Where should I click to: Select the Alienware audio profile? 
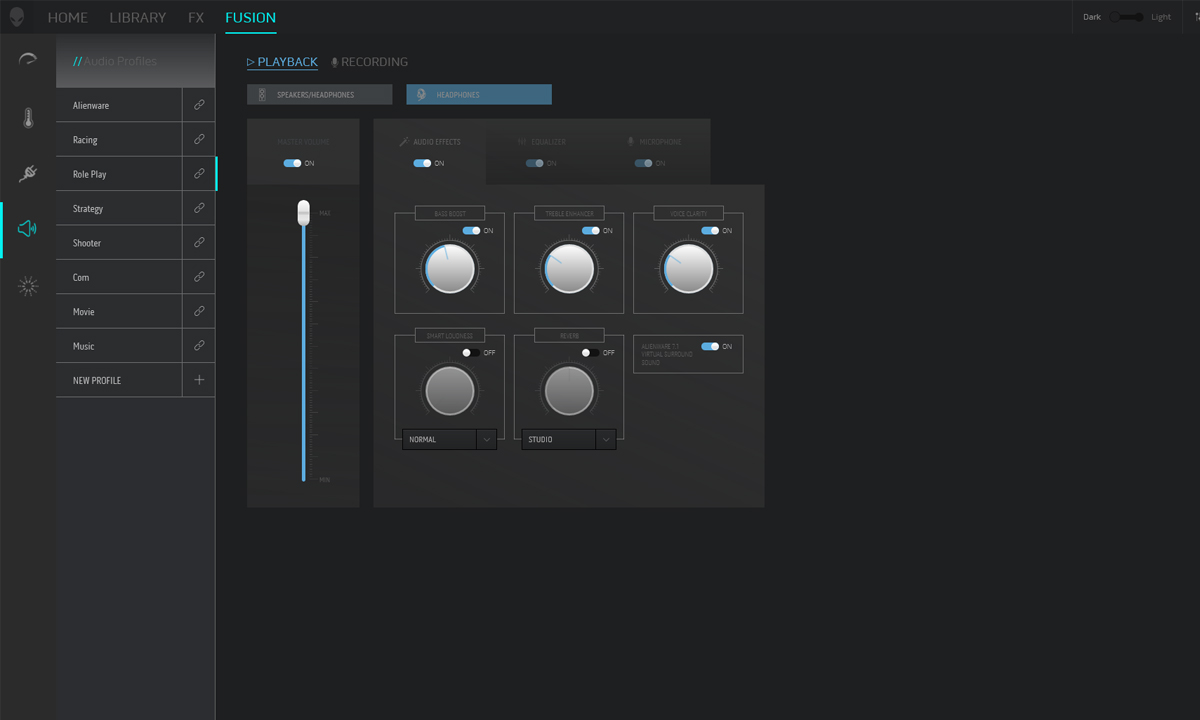[119, 105]
